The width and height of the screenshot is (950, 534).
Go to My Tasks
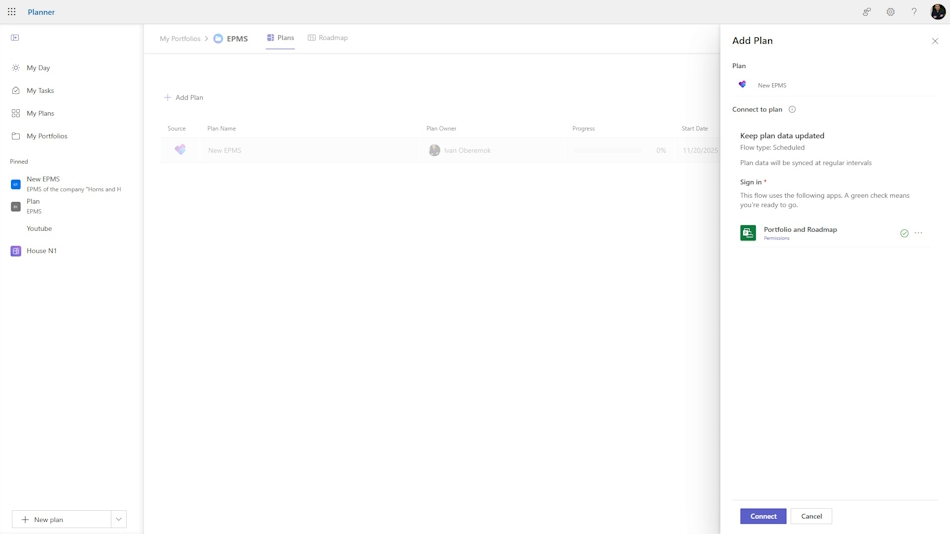click(40, 90)
